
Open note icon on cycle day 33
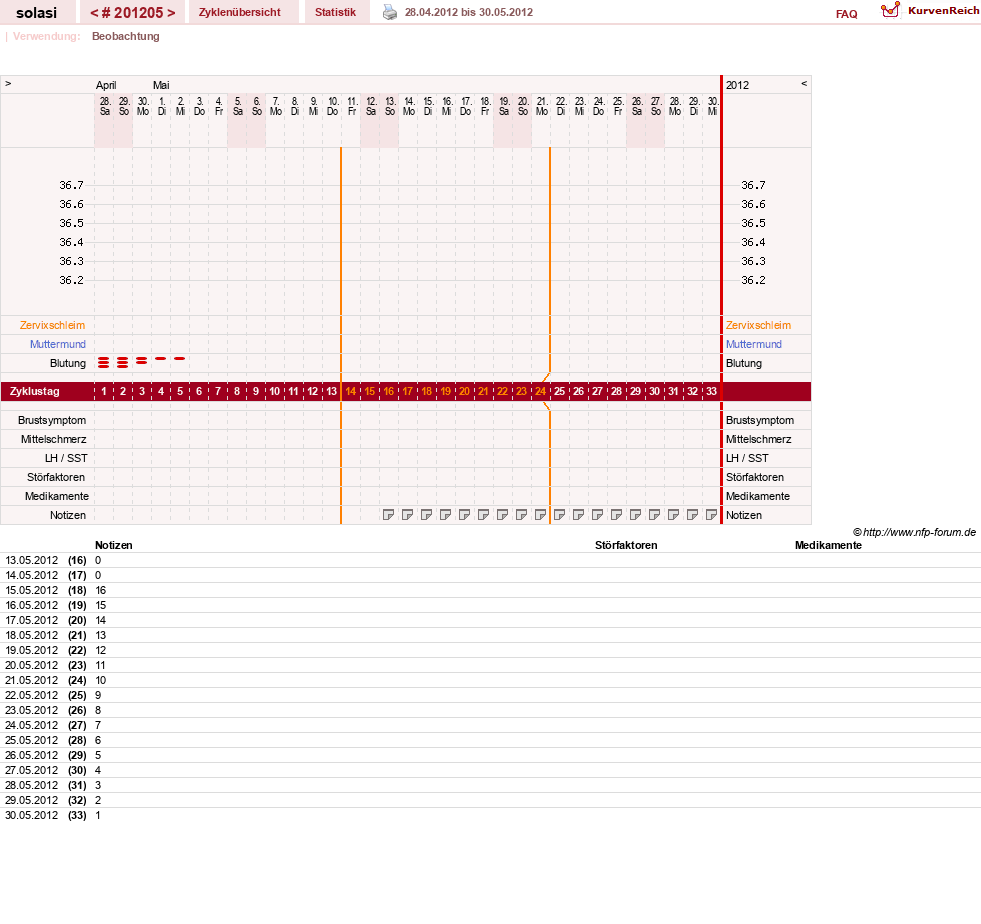coord(711,515)
